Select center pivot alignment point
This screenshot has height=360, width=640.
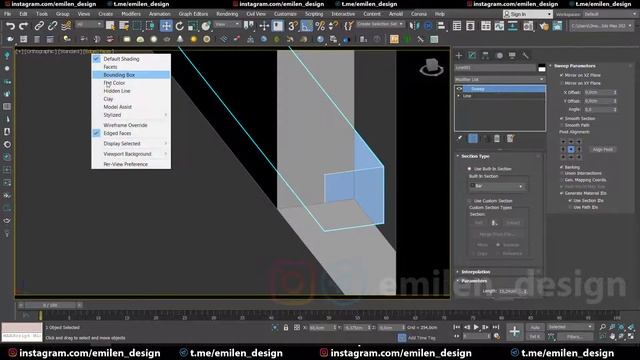571,149
